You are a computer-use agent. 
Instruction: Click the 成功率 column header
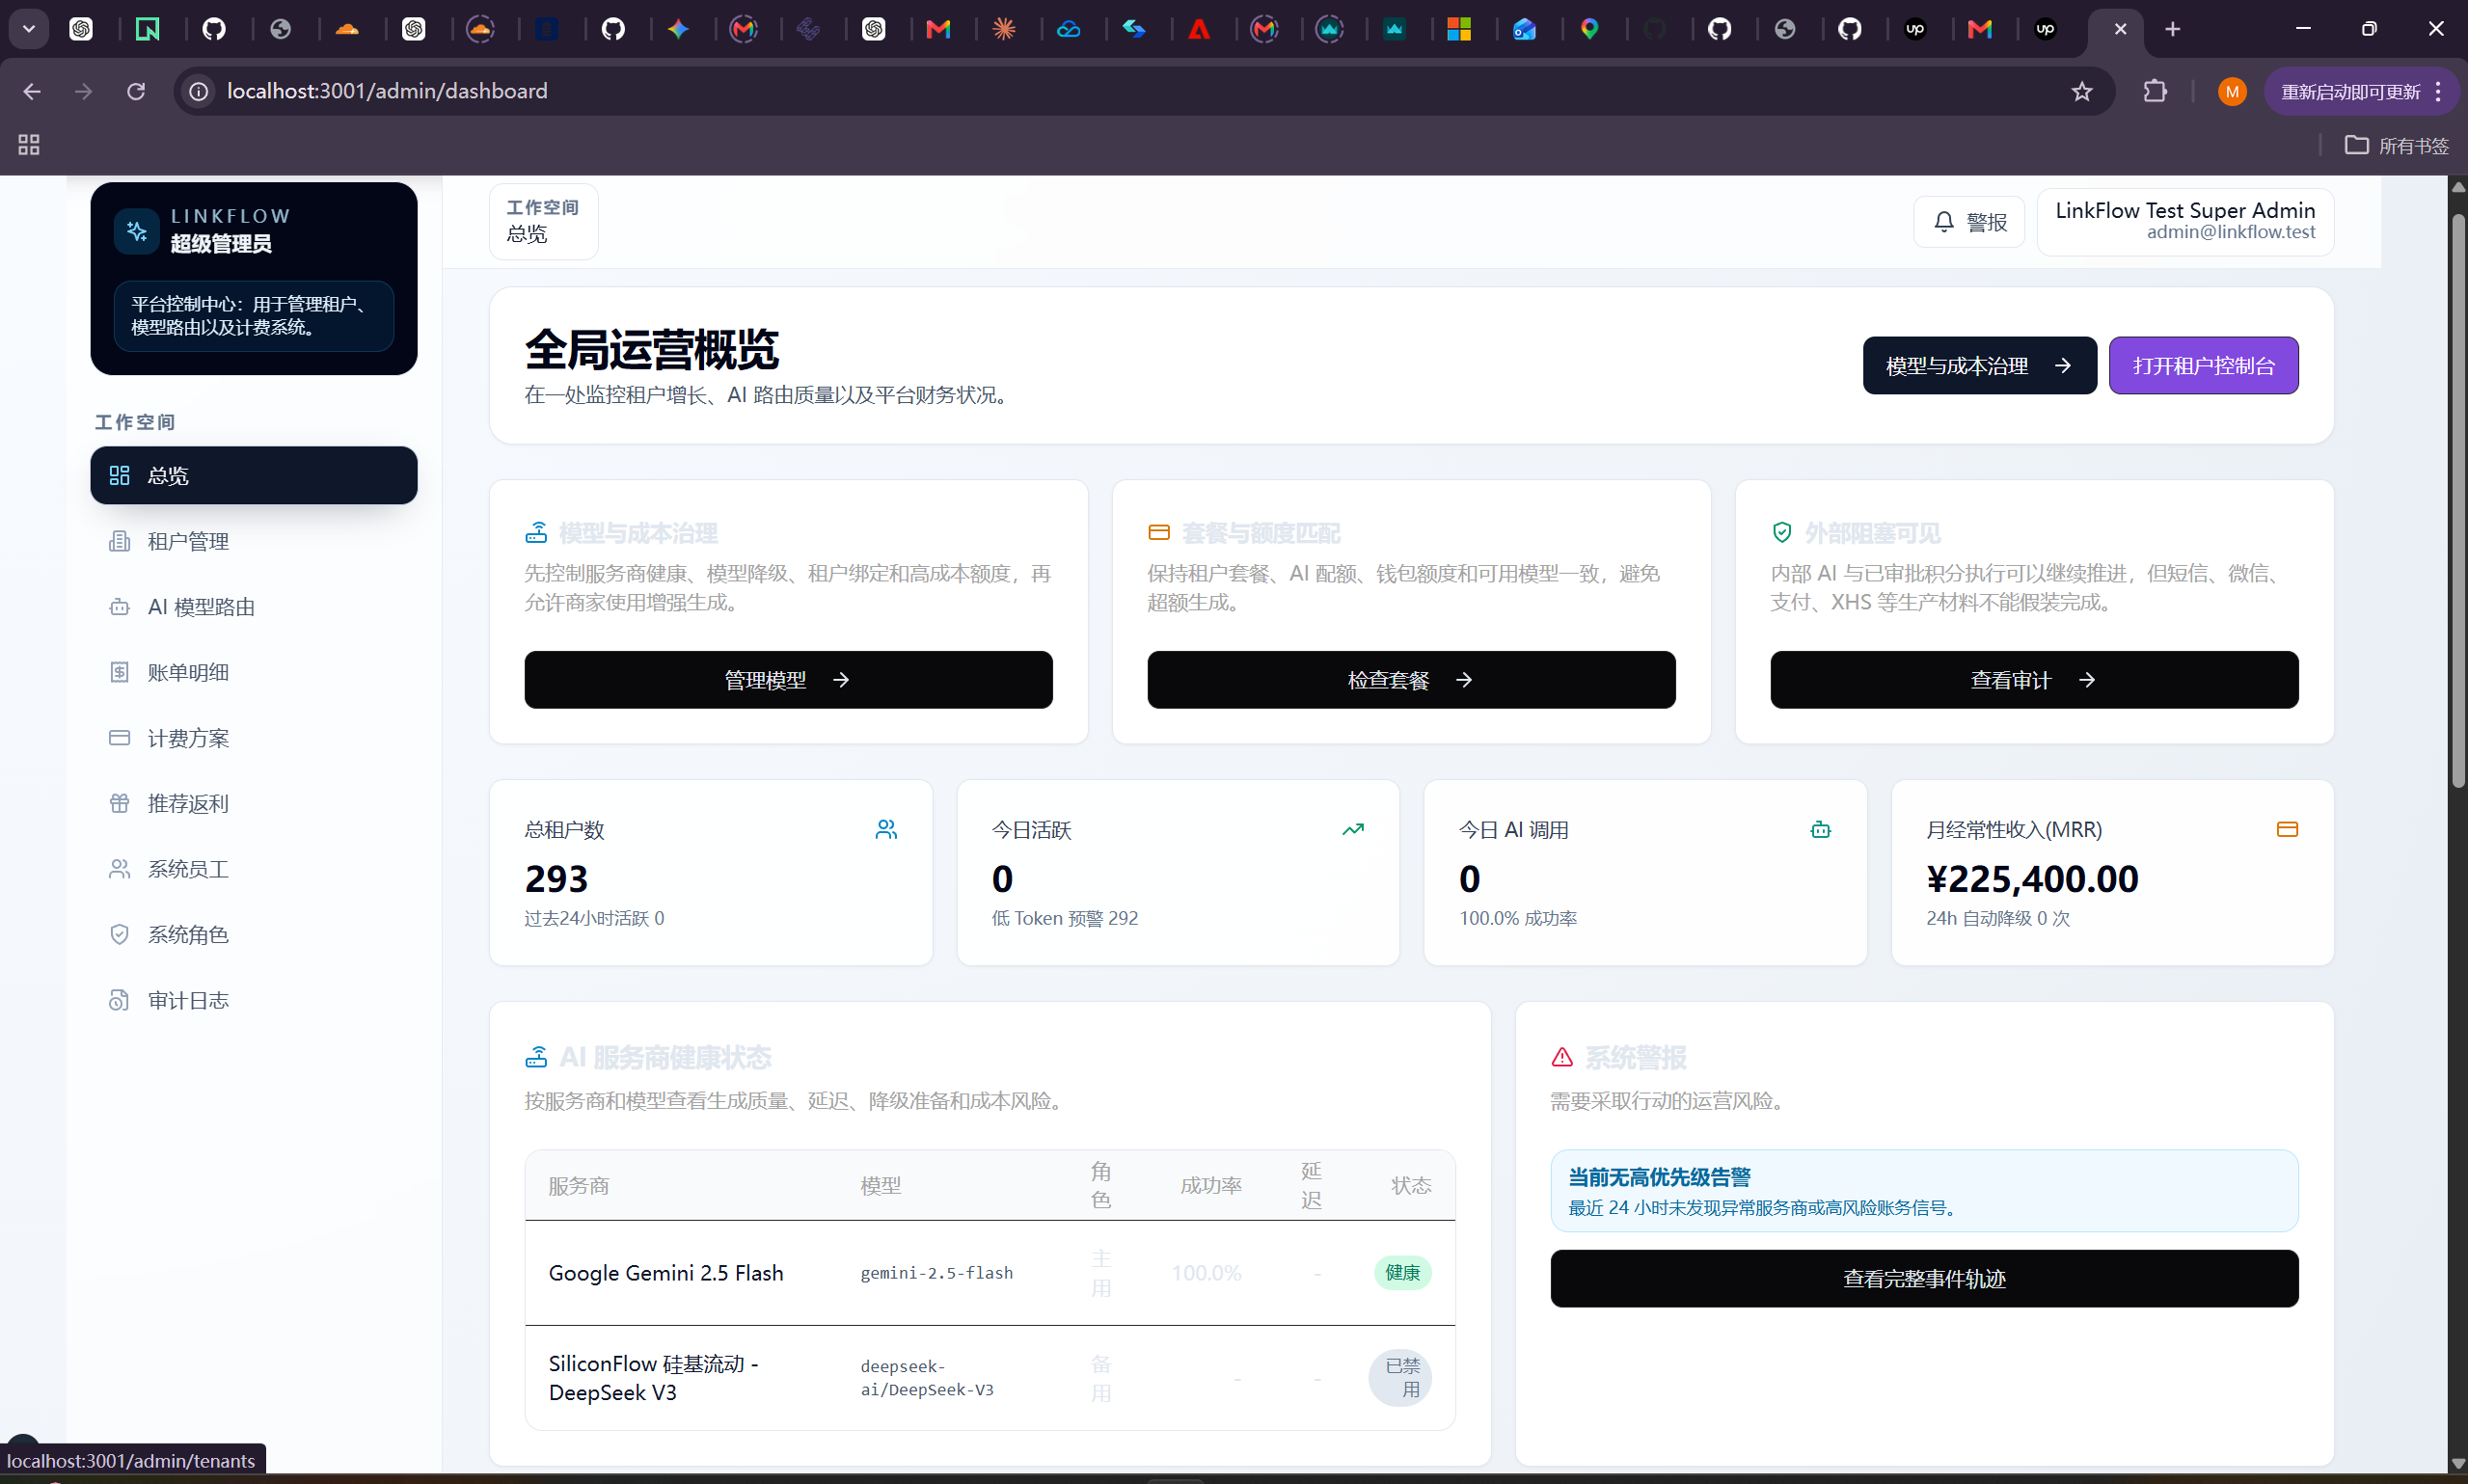tap(1211, 1185)
